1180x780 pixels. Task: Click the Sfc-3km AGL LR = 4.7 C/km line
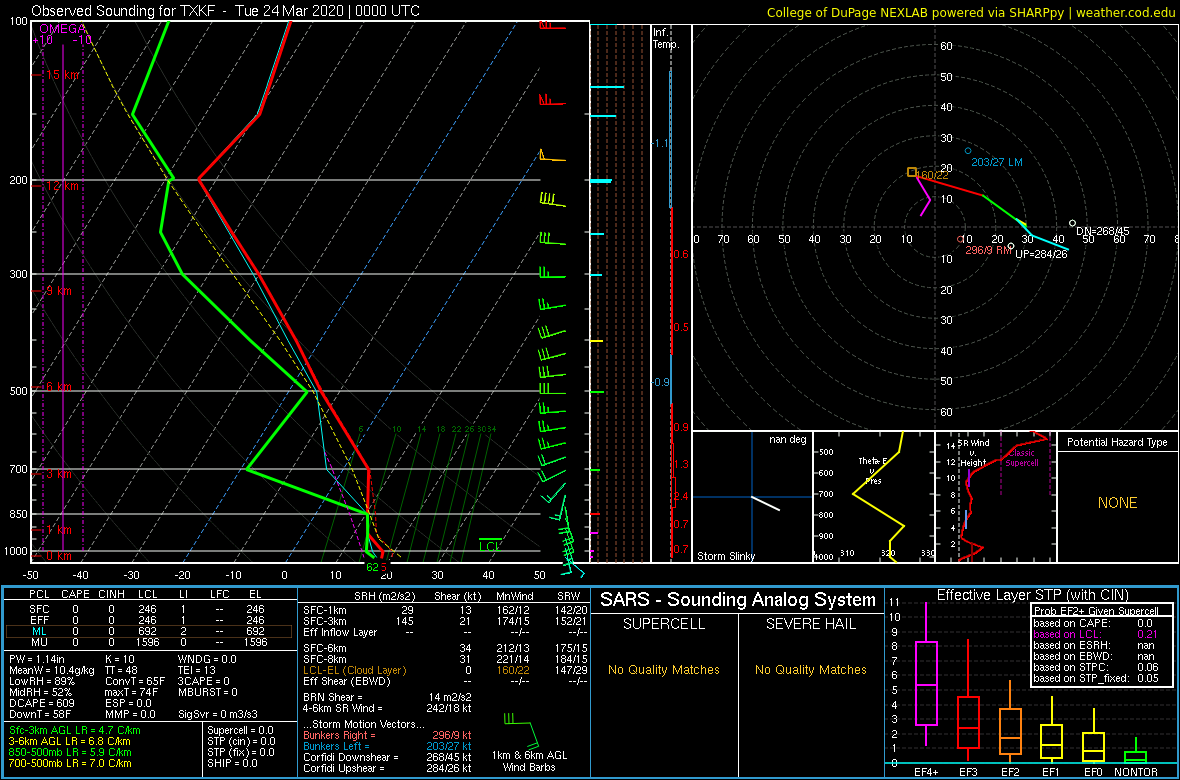click(75, 731)
